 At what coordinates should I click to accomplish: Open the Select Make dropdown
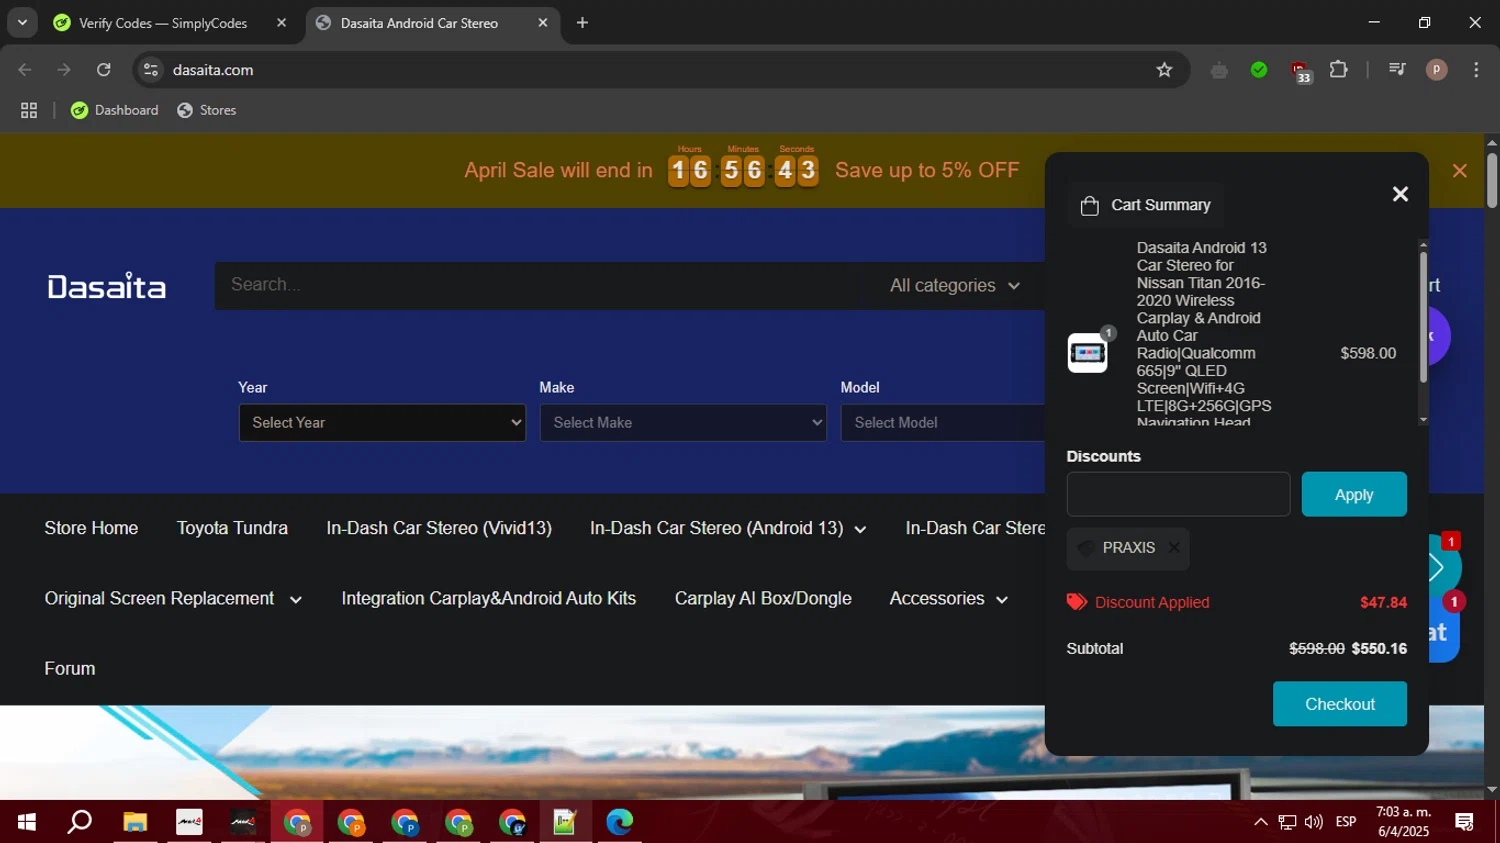tap(683, 423)
